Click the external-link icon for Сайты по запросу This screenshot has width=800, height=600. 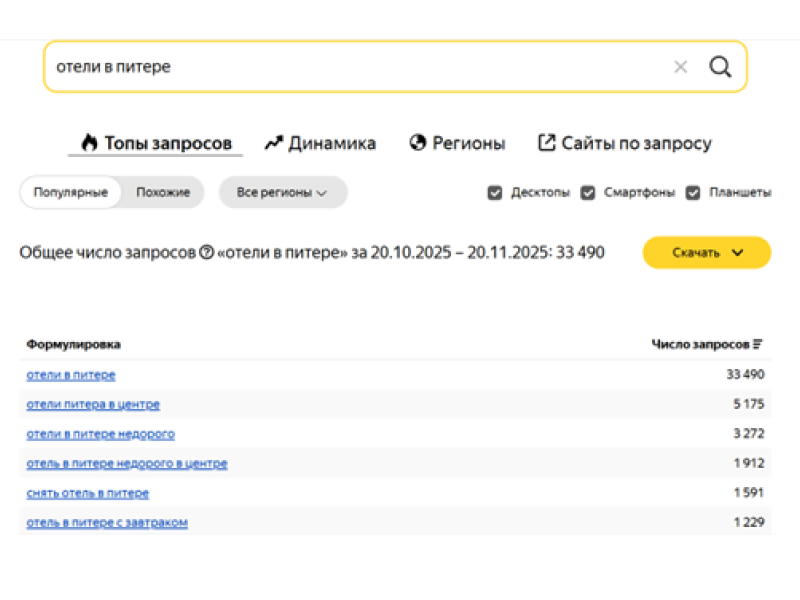545,142
